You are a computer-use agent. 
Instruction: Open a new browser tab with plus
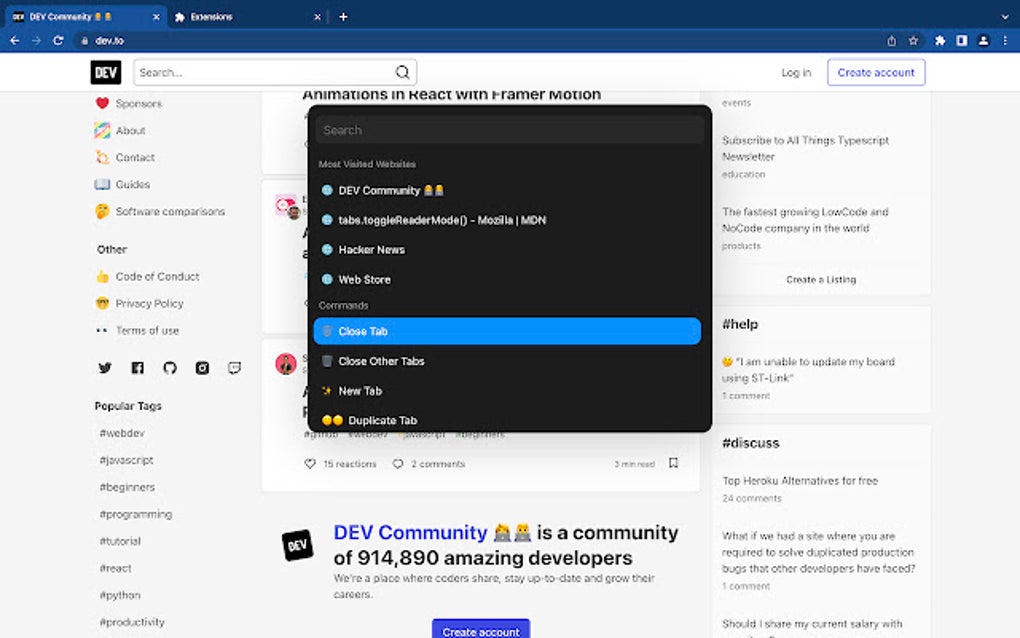pyautogui.click(x=343, y=17)
